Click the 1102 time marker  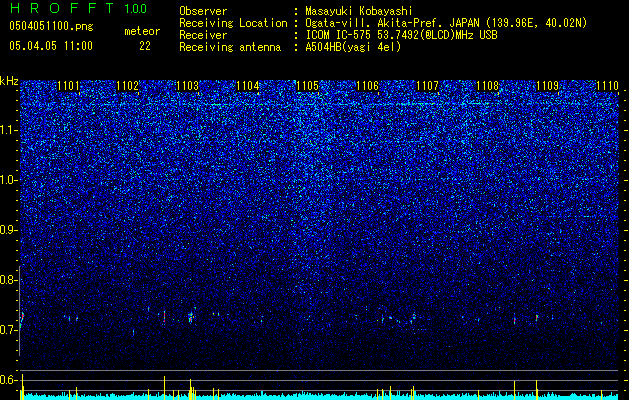[x=128, y=86]
